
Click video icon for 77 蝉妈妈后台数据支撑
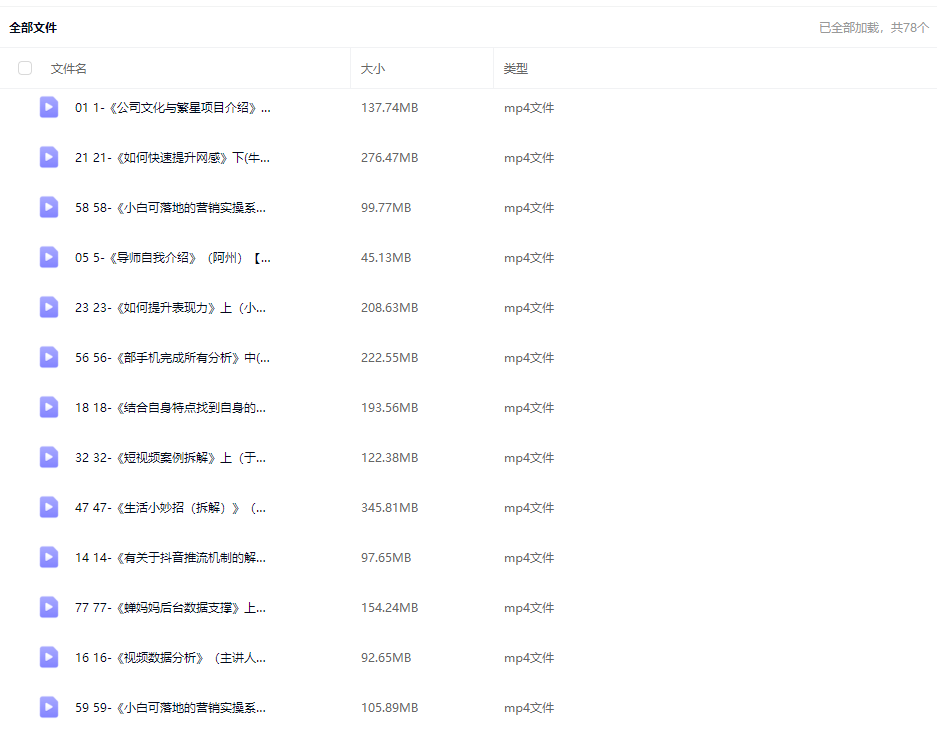coord(49,607)
